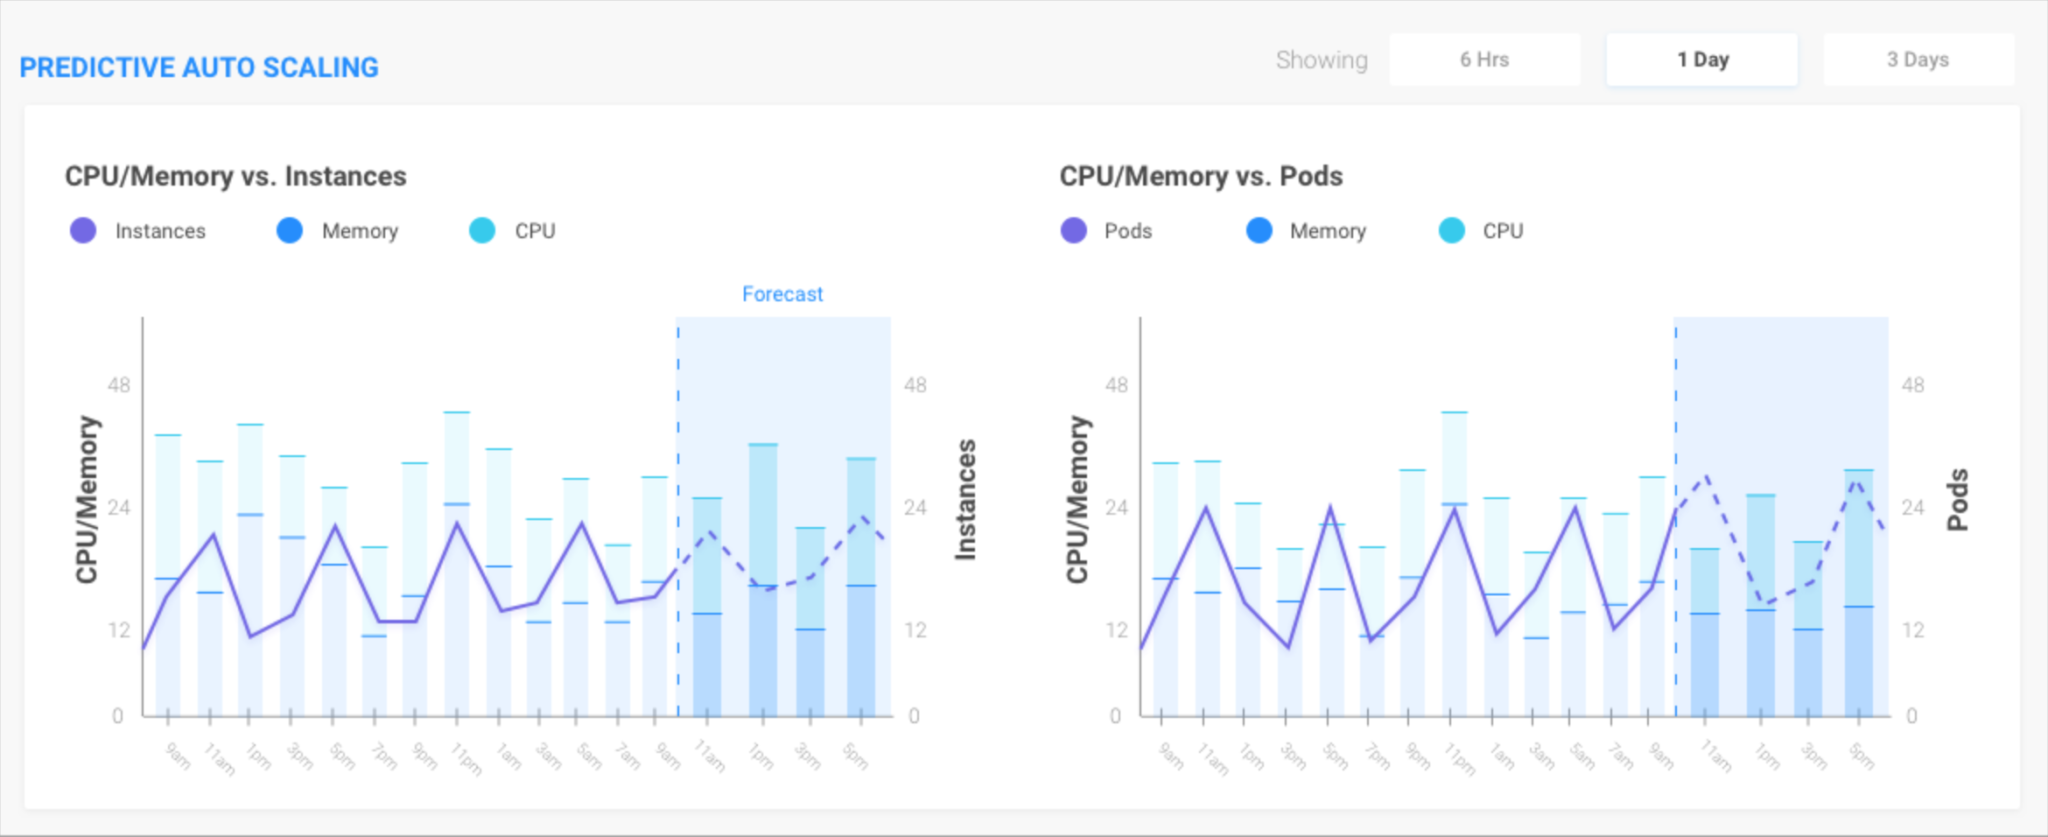Select the Forecast region in right chart
Screen dimensions: 2048x837
click(1780, 500)
